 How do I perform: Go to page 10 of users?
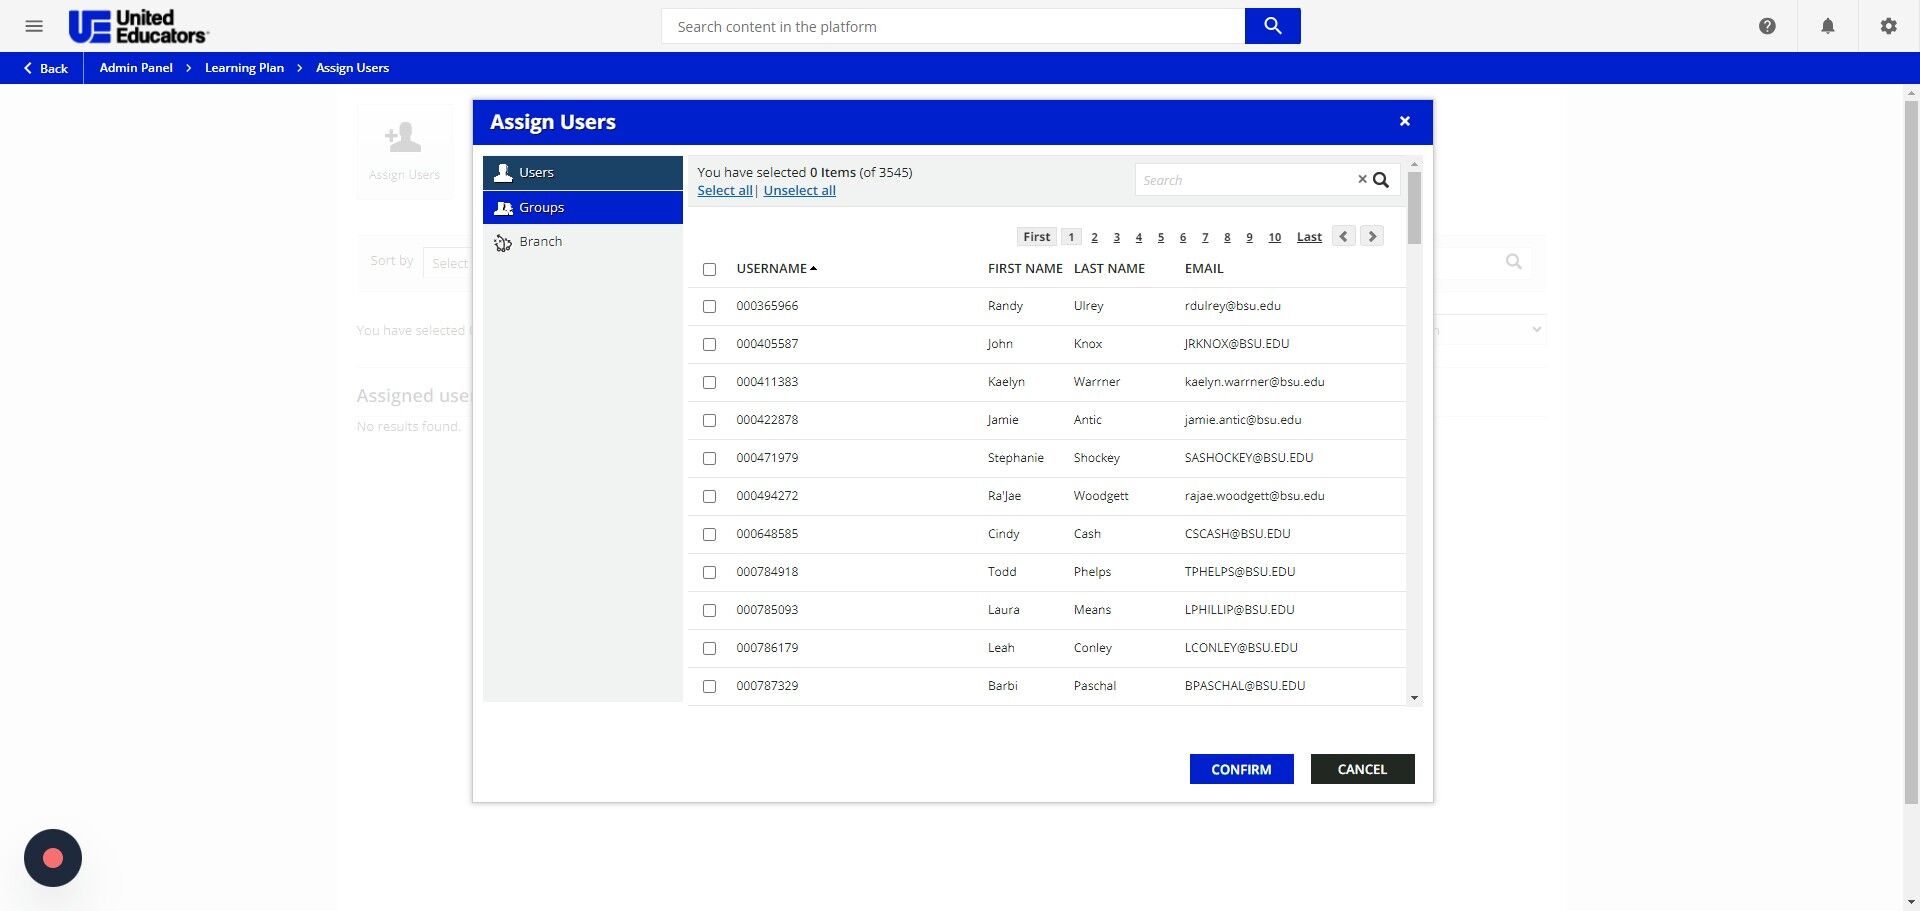(1274, 237)
